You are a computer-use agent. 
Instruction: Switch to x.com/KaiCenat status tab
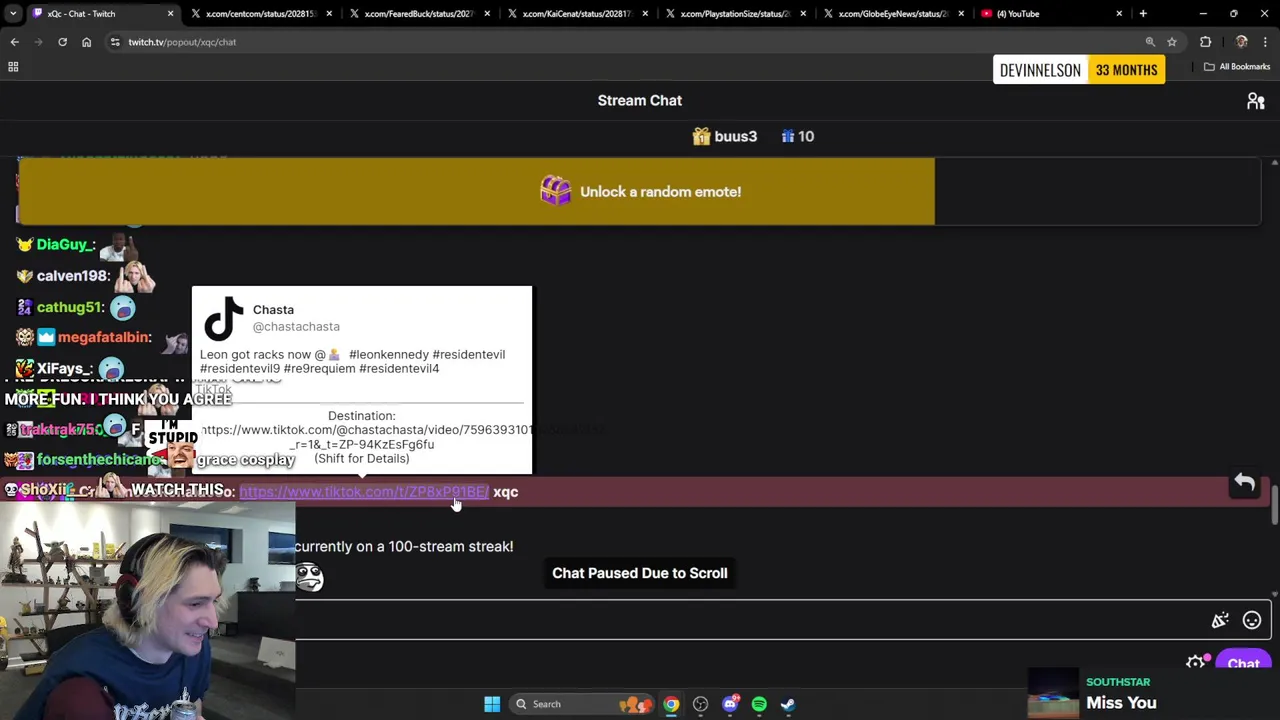578,14
